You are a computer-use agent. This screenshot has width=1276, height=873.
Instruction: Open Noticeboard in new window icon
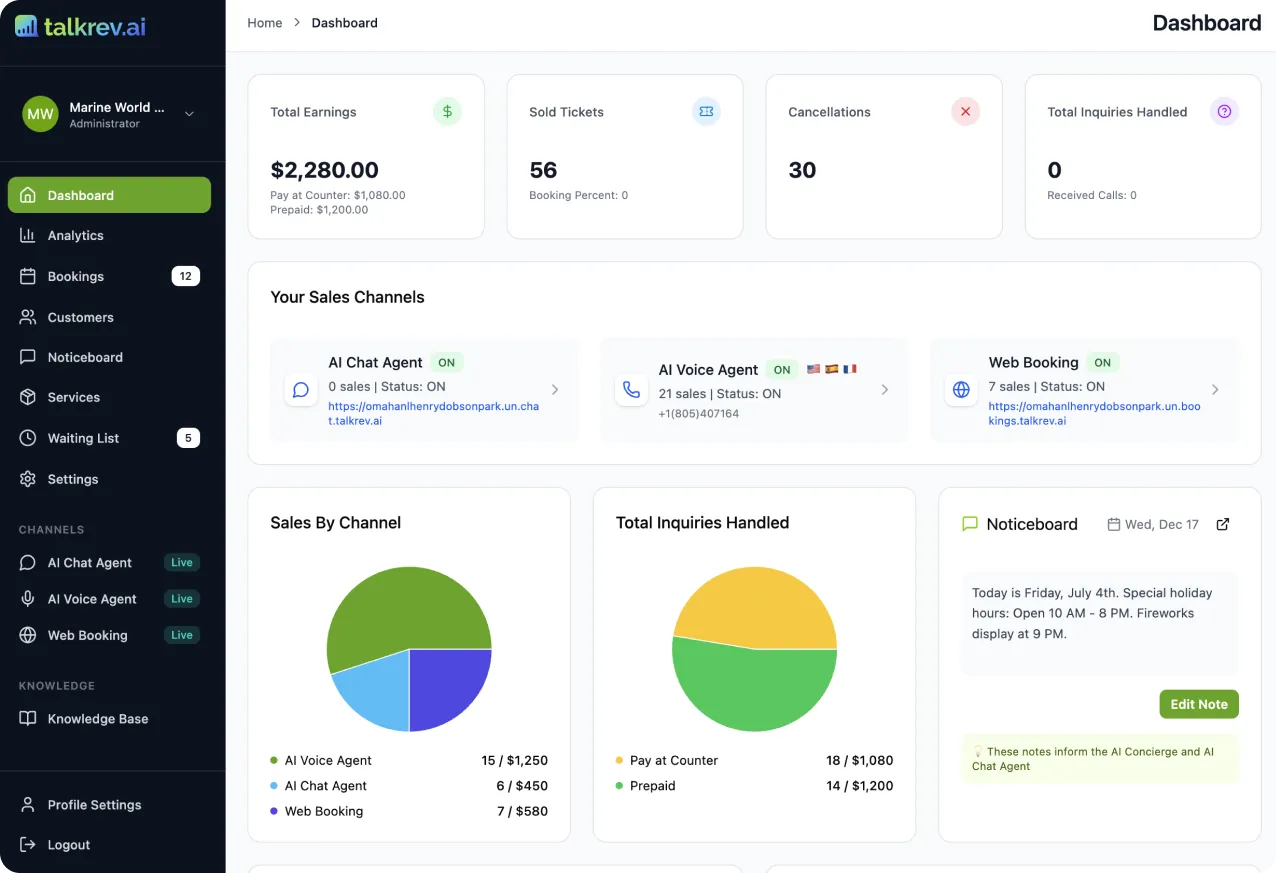click(1223, 524)
